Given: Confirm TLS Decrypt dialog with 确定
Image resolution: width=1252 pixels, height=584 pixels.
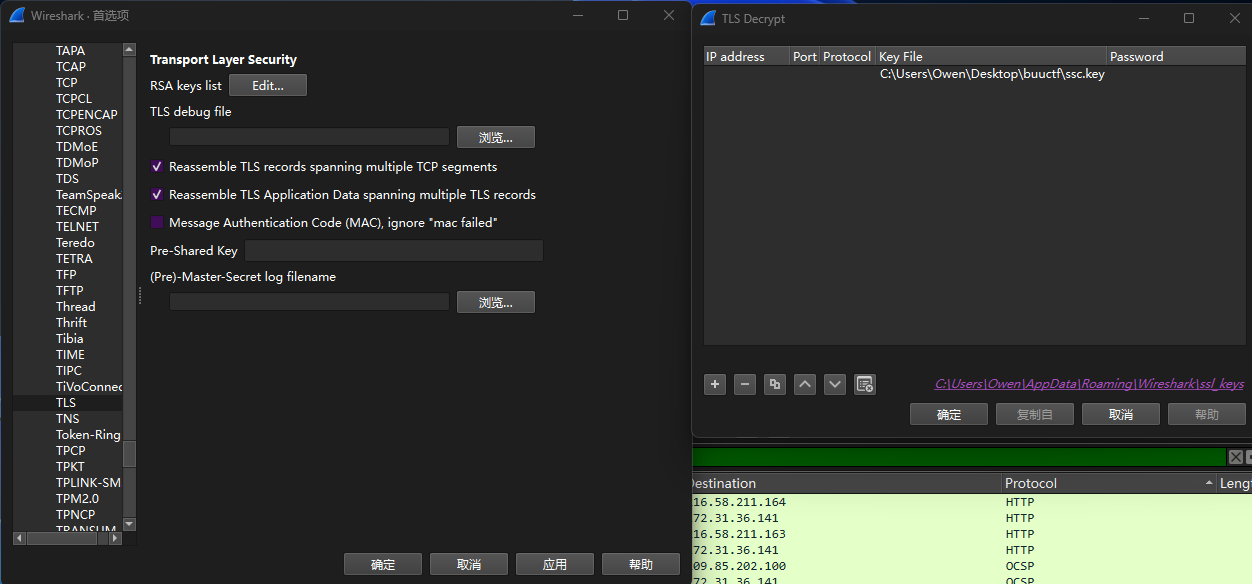Looking at the screenshot, I should 949,414.
